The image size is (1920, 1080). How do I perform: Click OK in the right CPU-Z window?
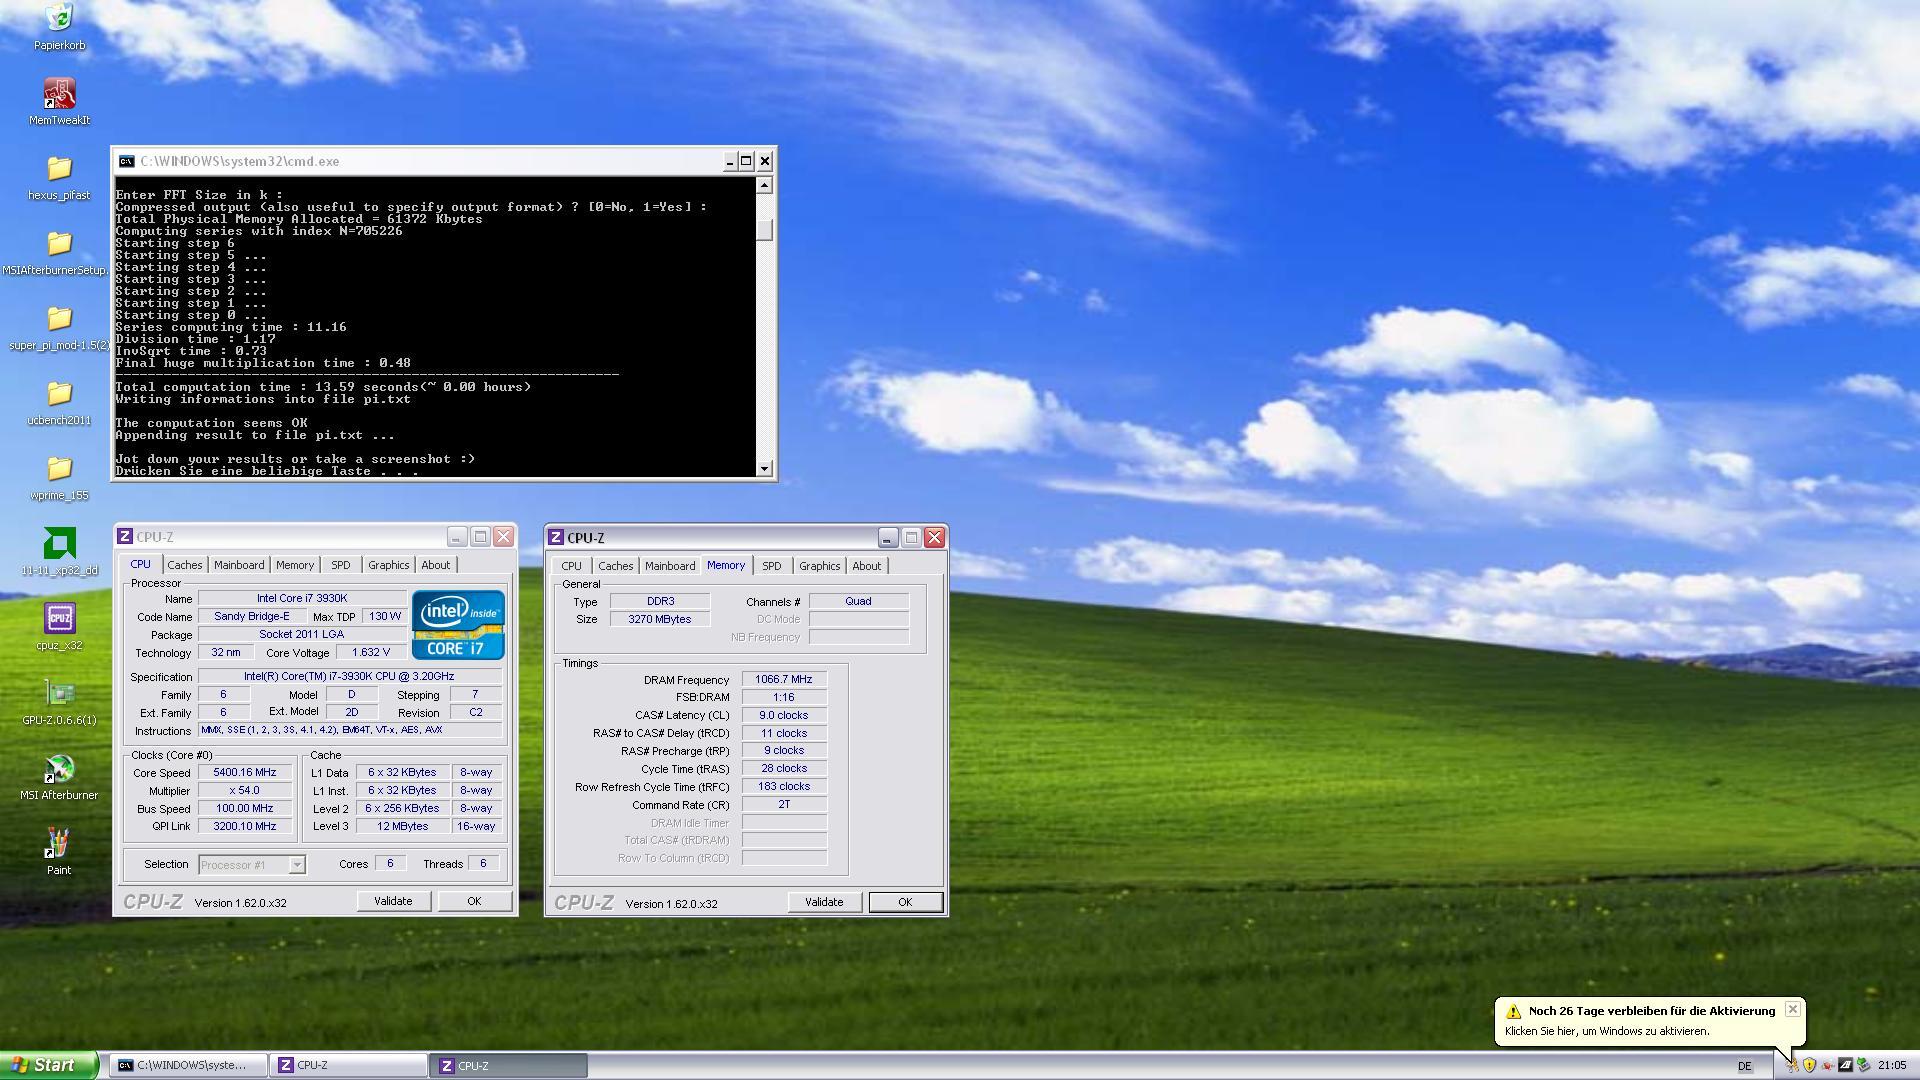point(905,902)
